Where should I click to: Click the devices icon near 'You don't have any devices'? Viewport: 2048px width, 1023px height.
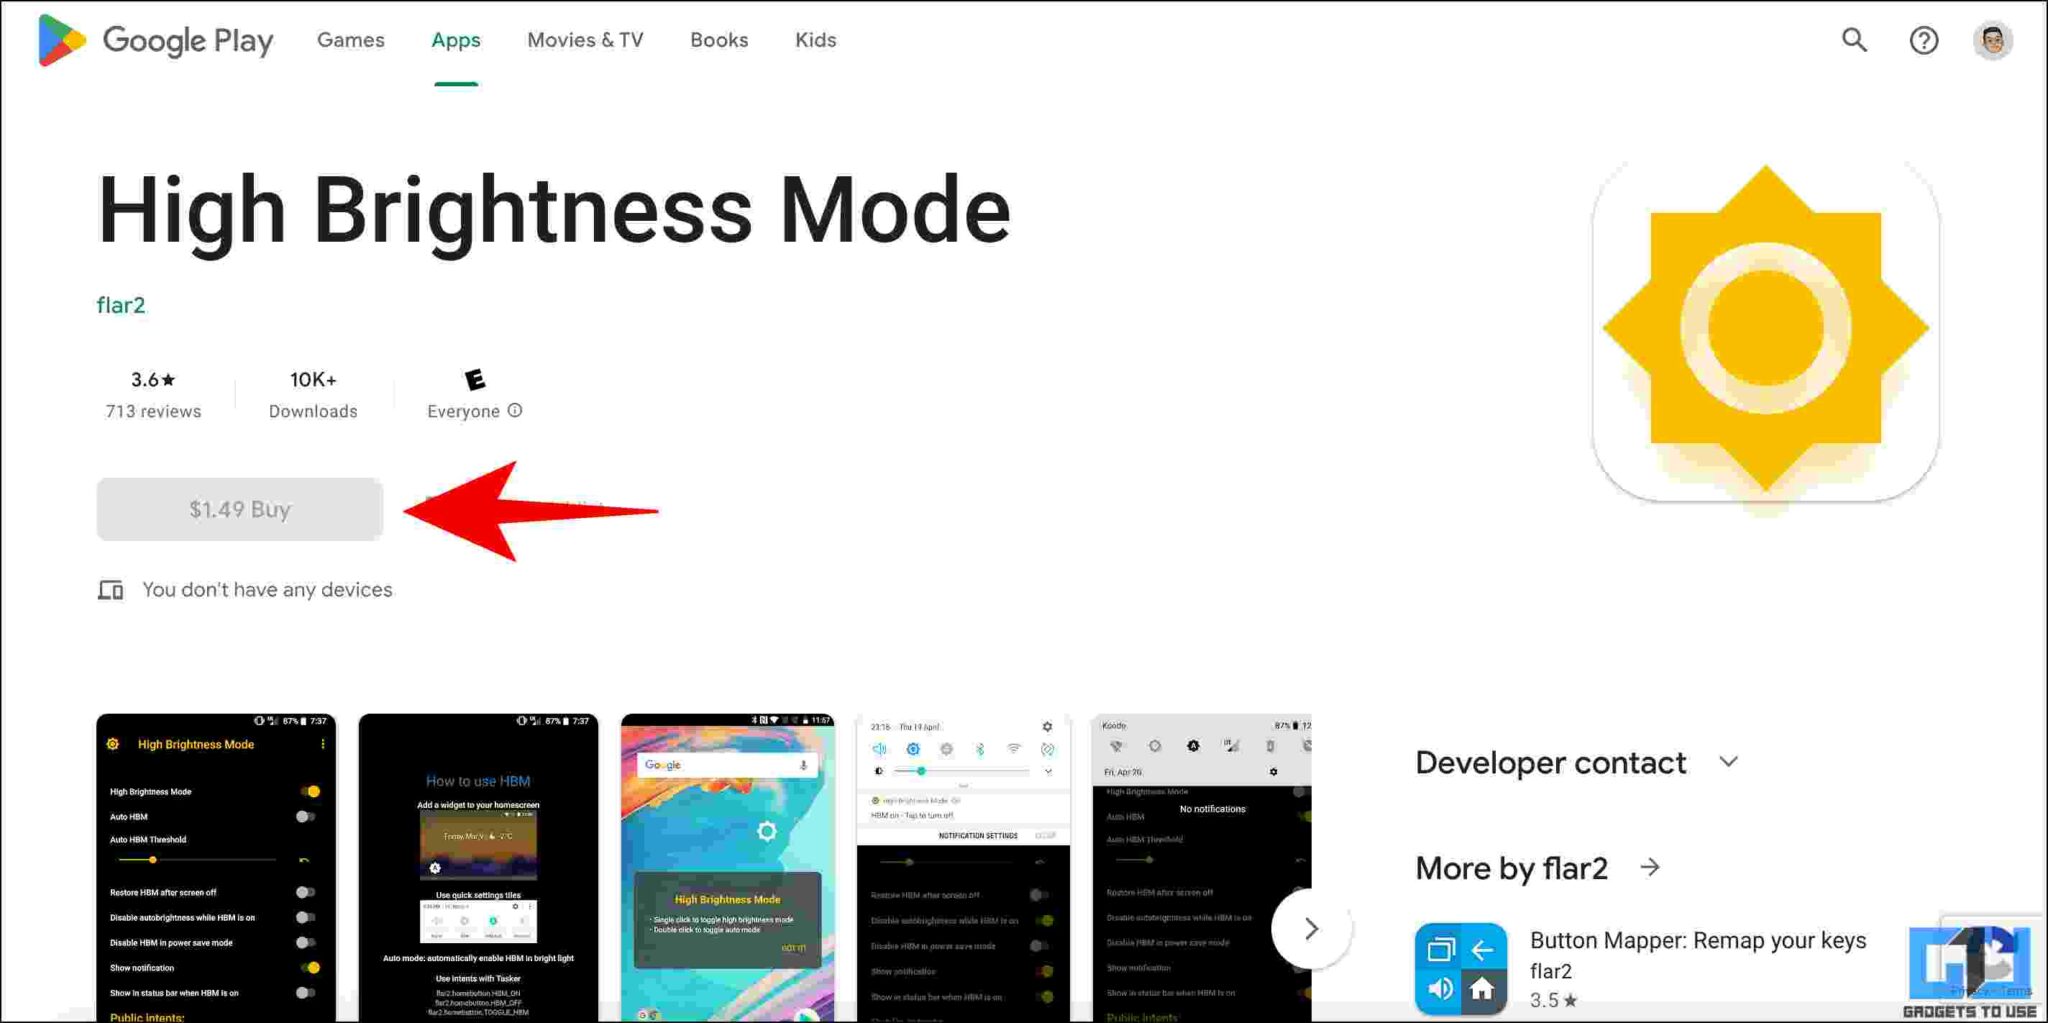pos(111,589)
